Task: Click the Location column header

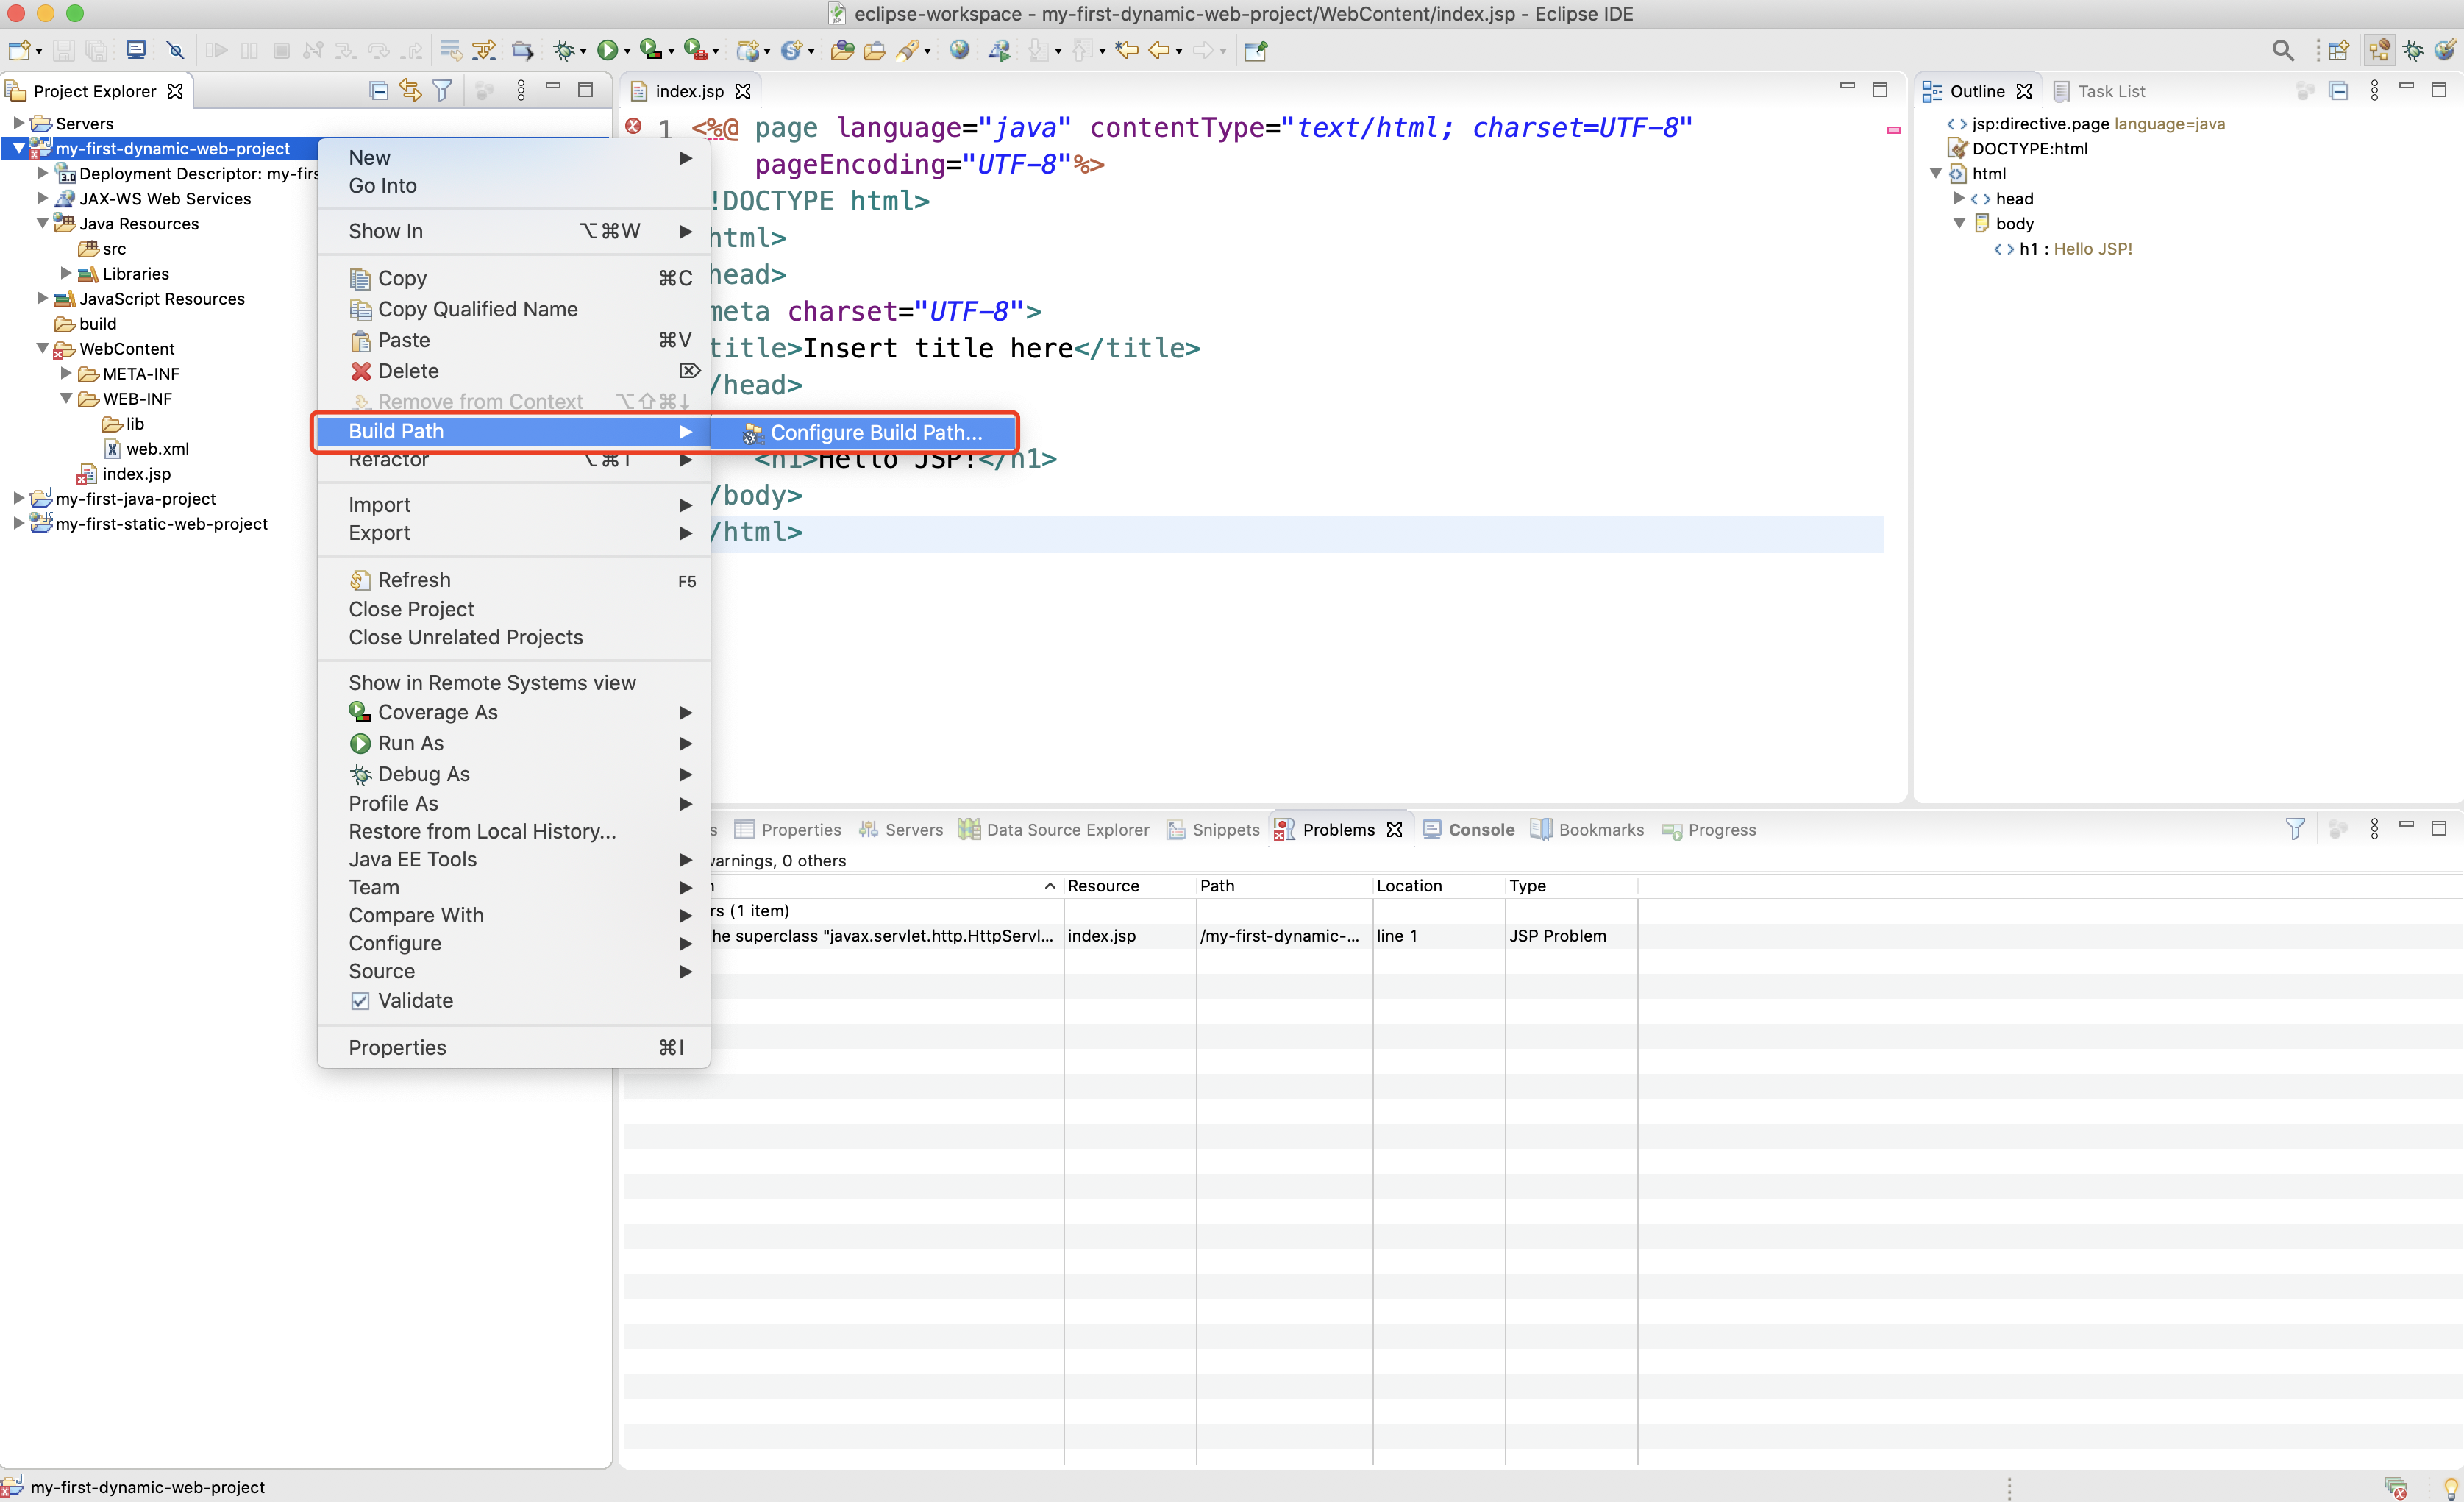Action: [x=1438, y=885]
